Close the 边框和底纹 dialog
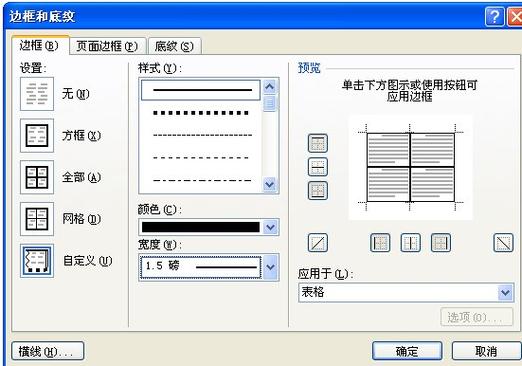The image size is (522, 366). tap(515, 16)
